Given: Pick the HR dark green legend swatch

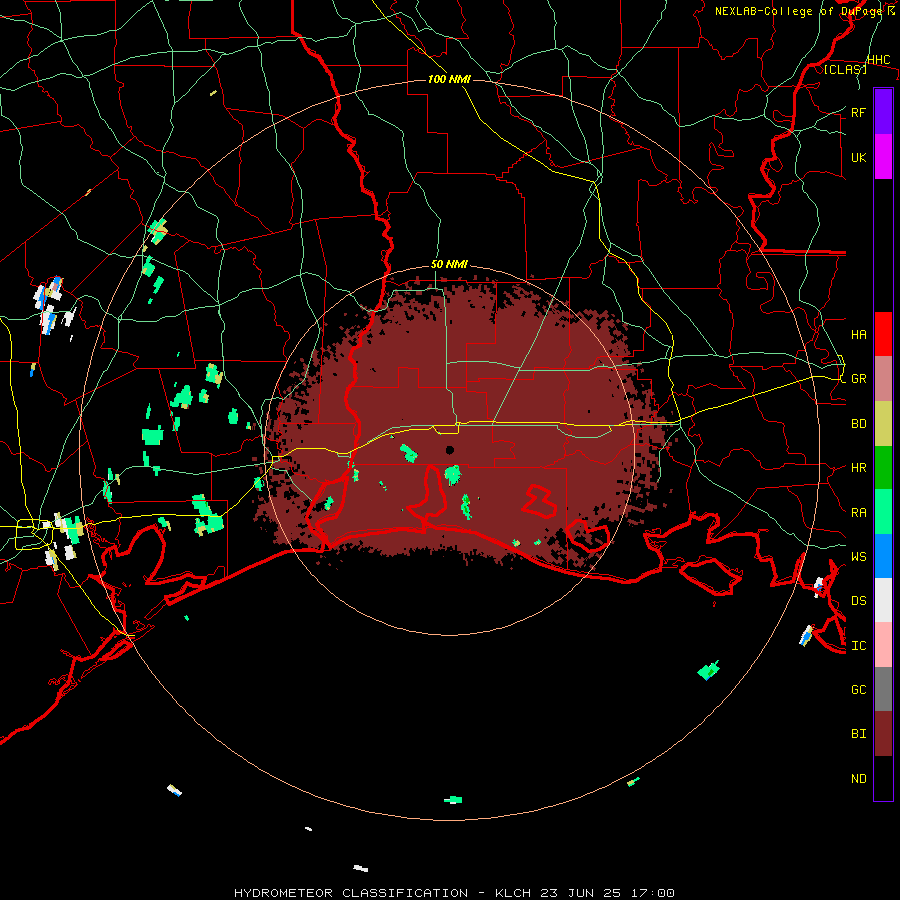Looking at the screenshot, I should click(x=883, y=468).
